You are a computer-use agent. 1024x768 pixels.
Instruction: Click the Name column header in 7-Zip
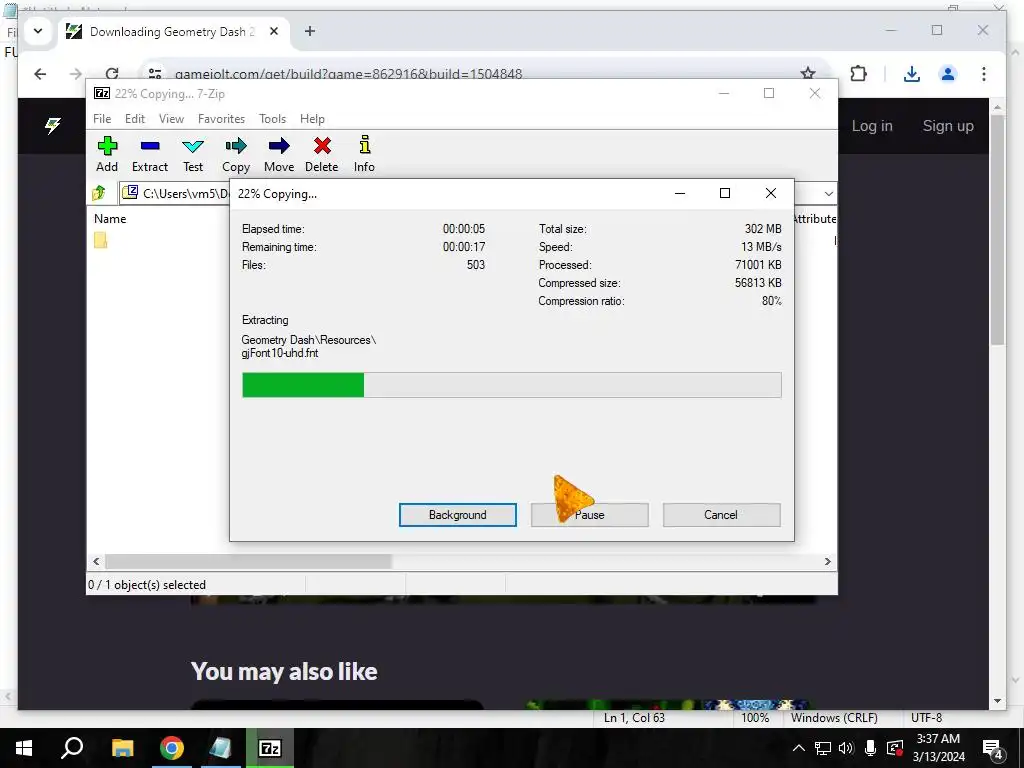tap(110, 219)
